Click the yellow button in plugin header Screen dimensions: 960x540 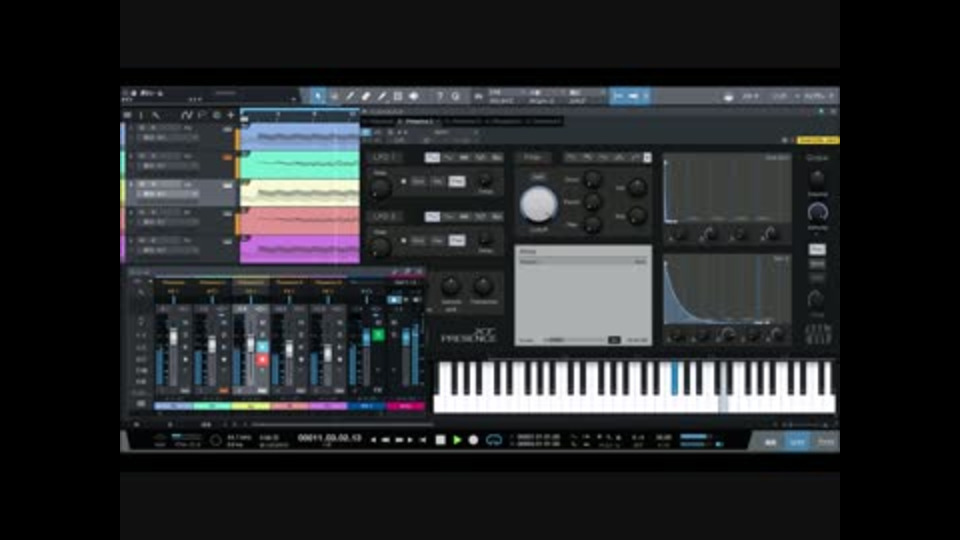click(818, 140)
